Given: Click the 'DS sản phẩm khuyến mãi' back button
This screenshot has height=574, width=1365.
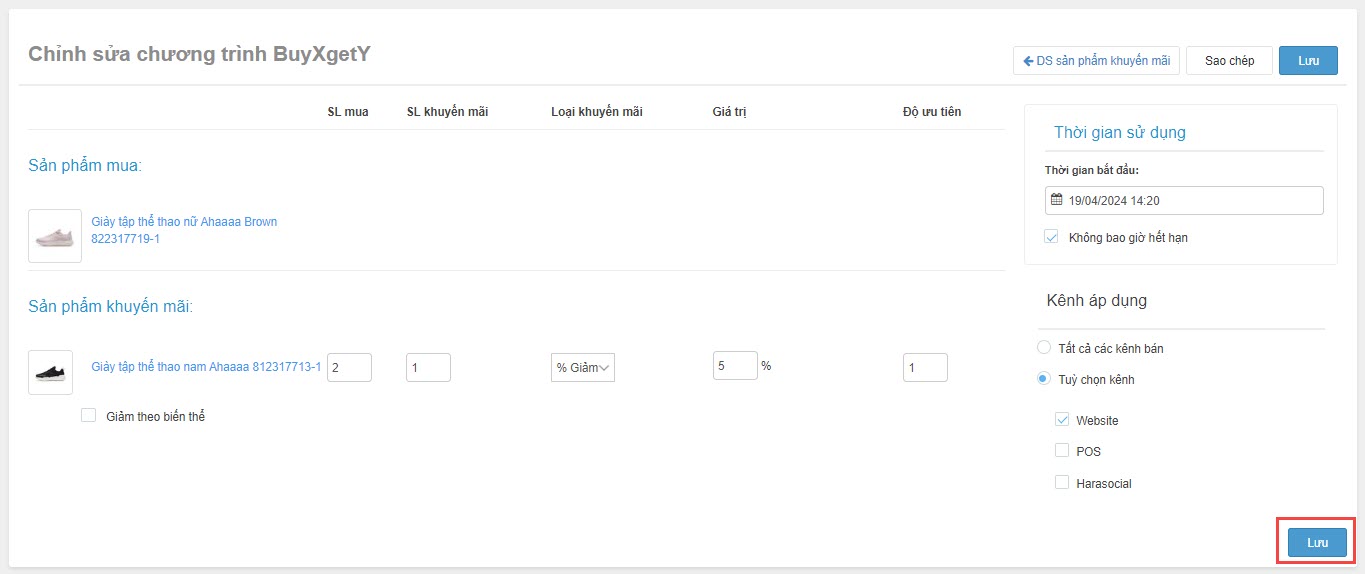Looking at the screenshot, I should [x=1096, y=60].
